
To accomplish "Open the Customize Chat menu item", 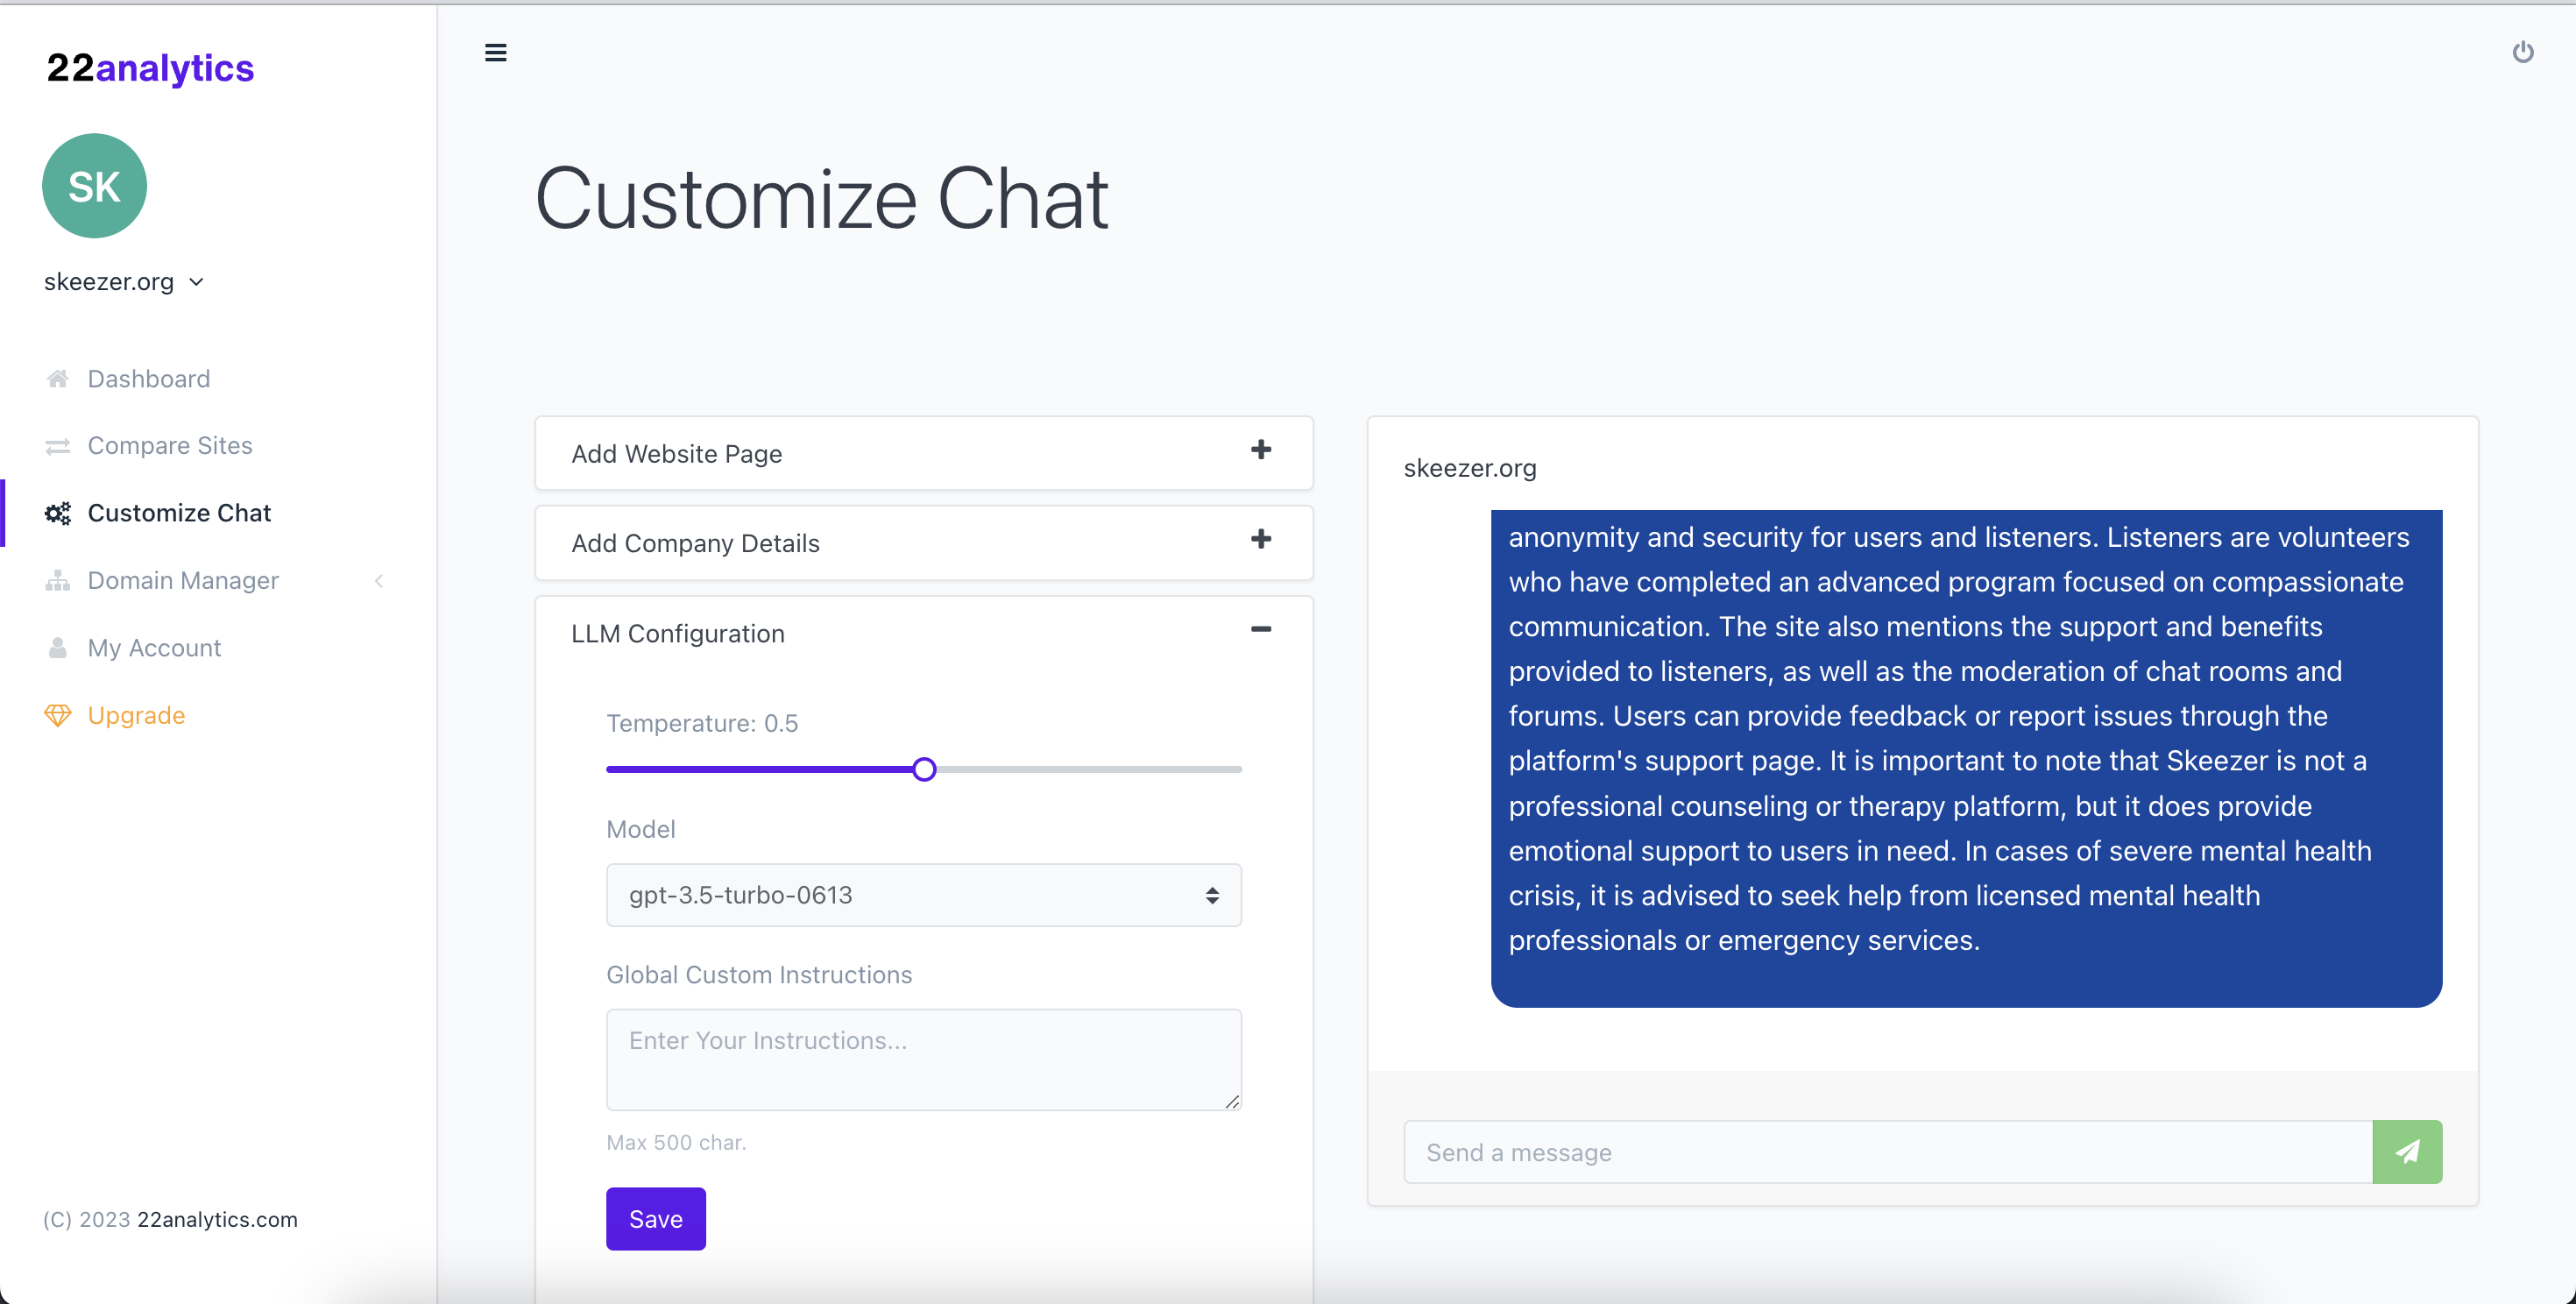I will pos(179,513).
